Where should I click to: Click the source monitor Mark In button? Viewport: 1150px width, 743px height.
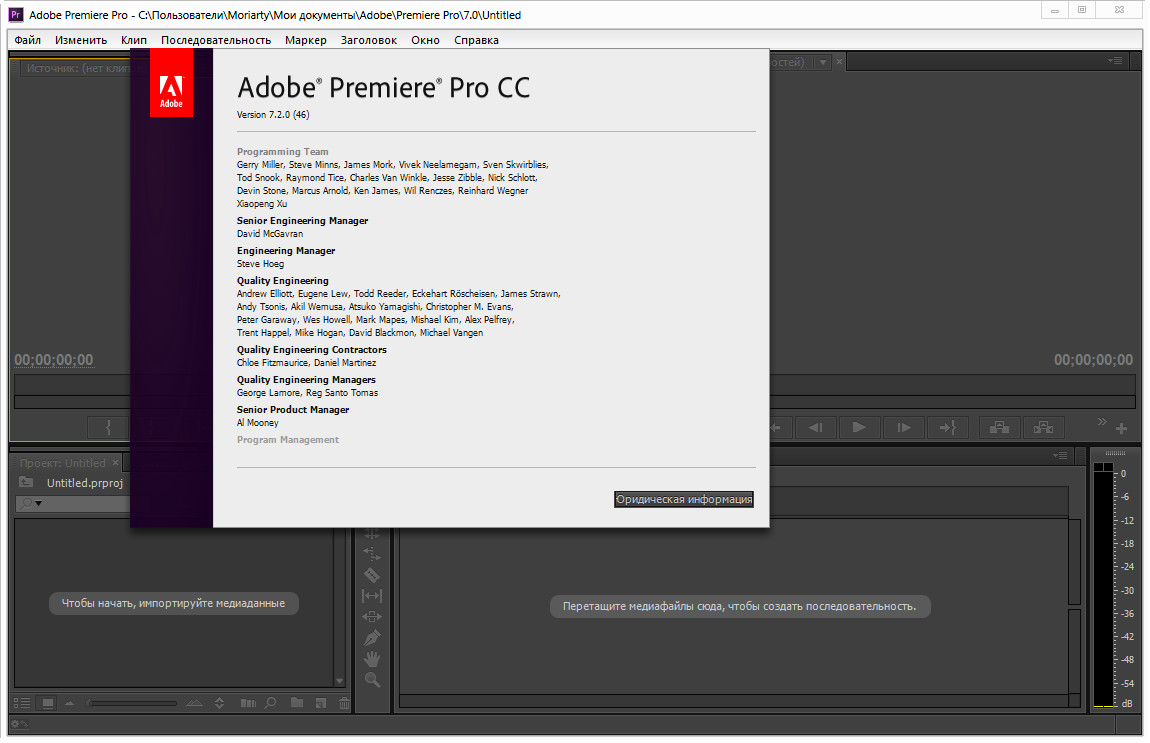click(x=108, y=427)
